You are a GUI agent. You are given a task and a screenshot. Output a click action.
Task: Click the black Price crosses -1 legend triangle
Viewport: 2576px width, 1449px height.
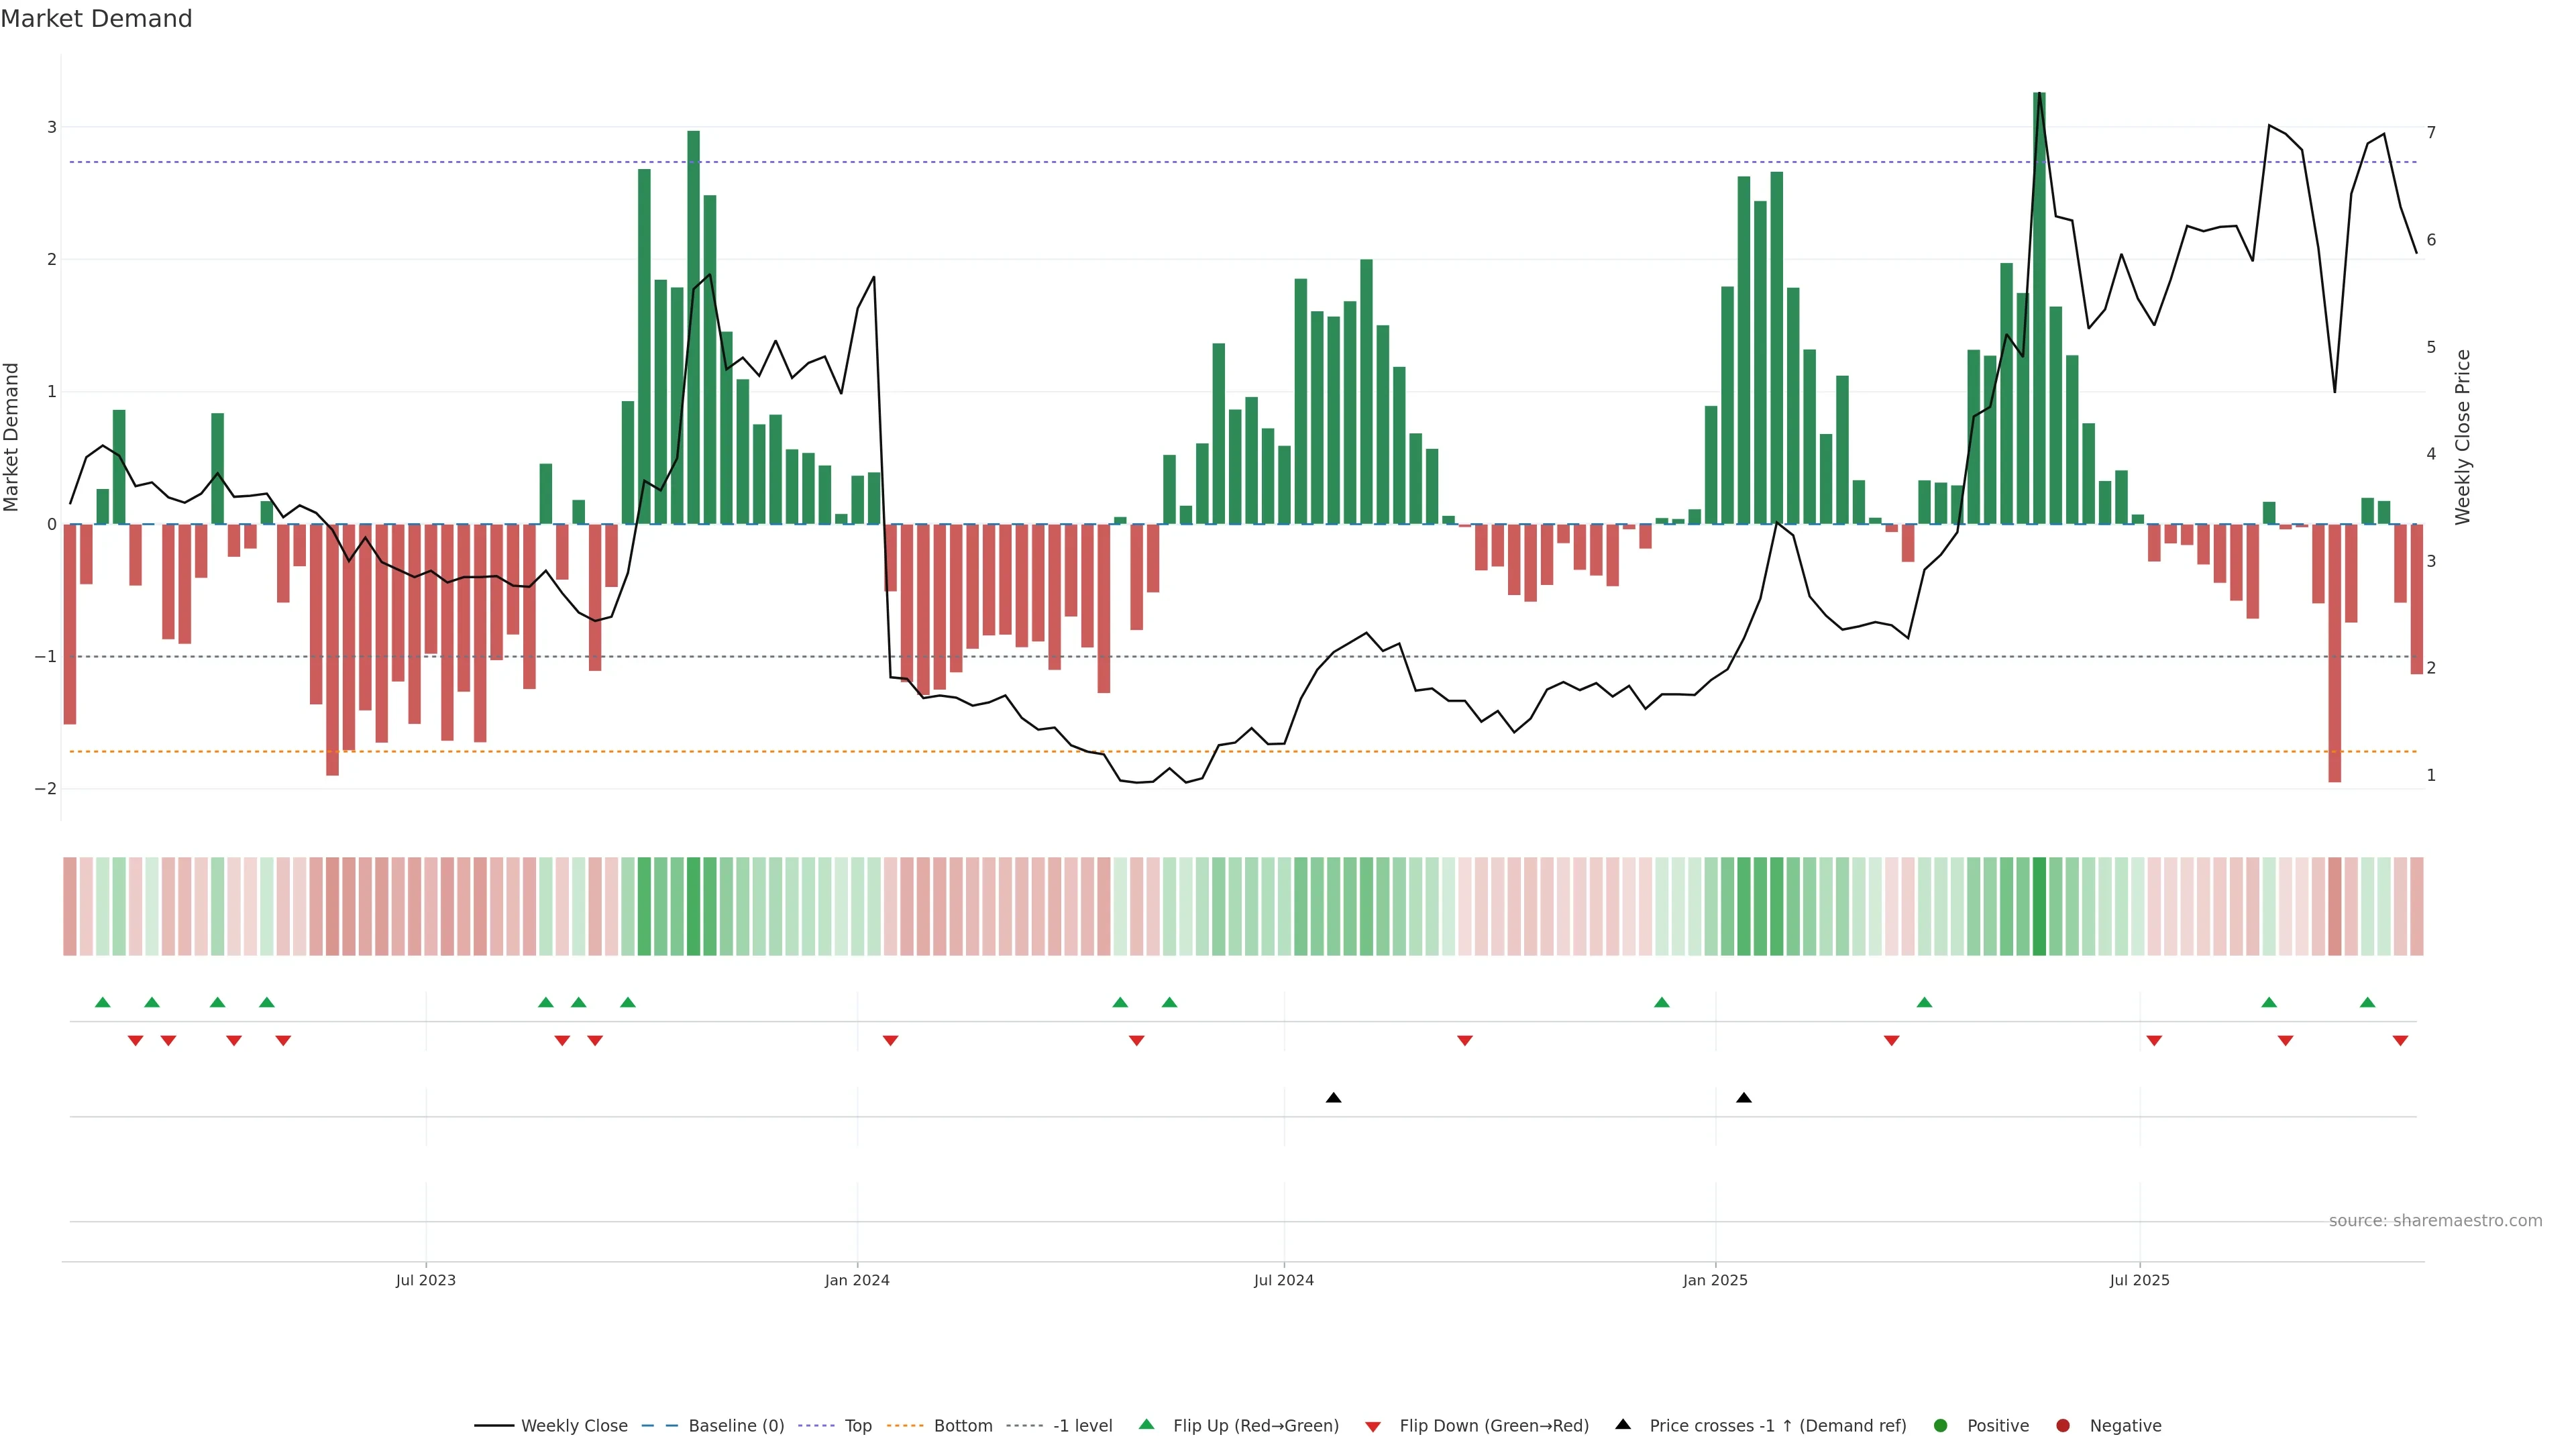click(1622, 1424)
